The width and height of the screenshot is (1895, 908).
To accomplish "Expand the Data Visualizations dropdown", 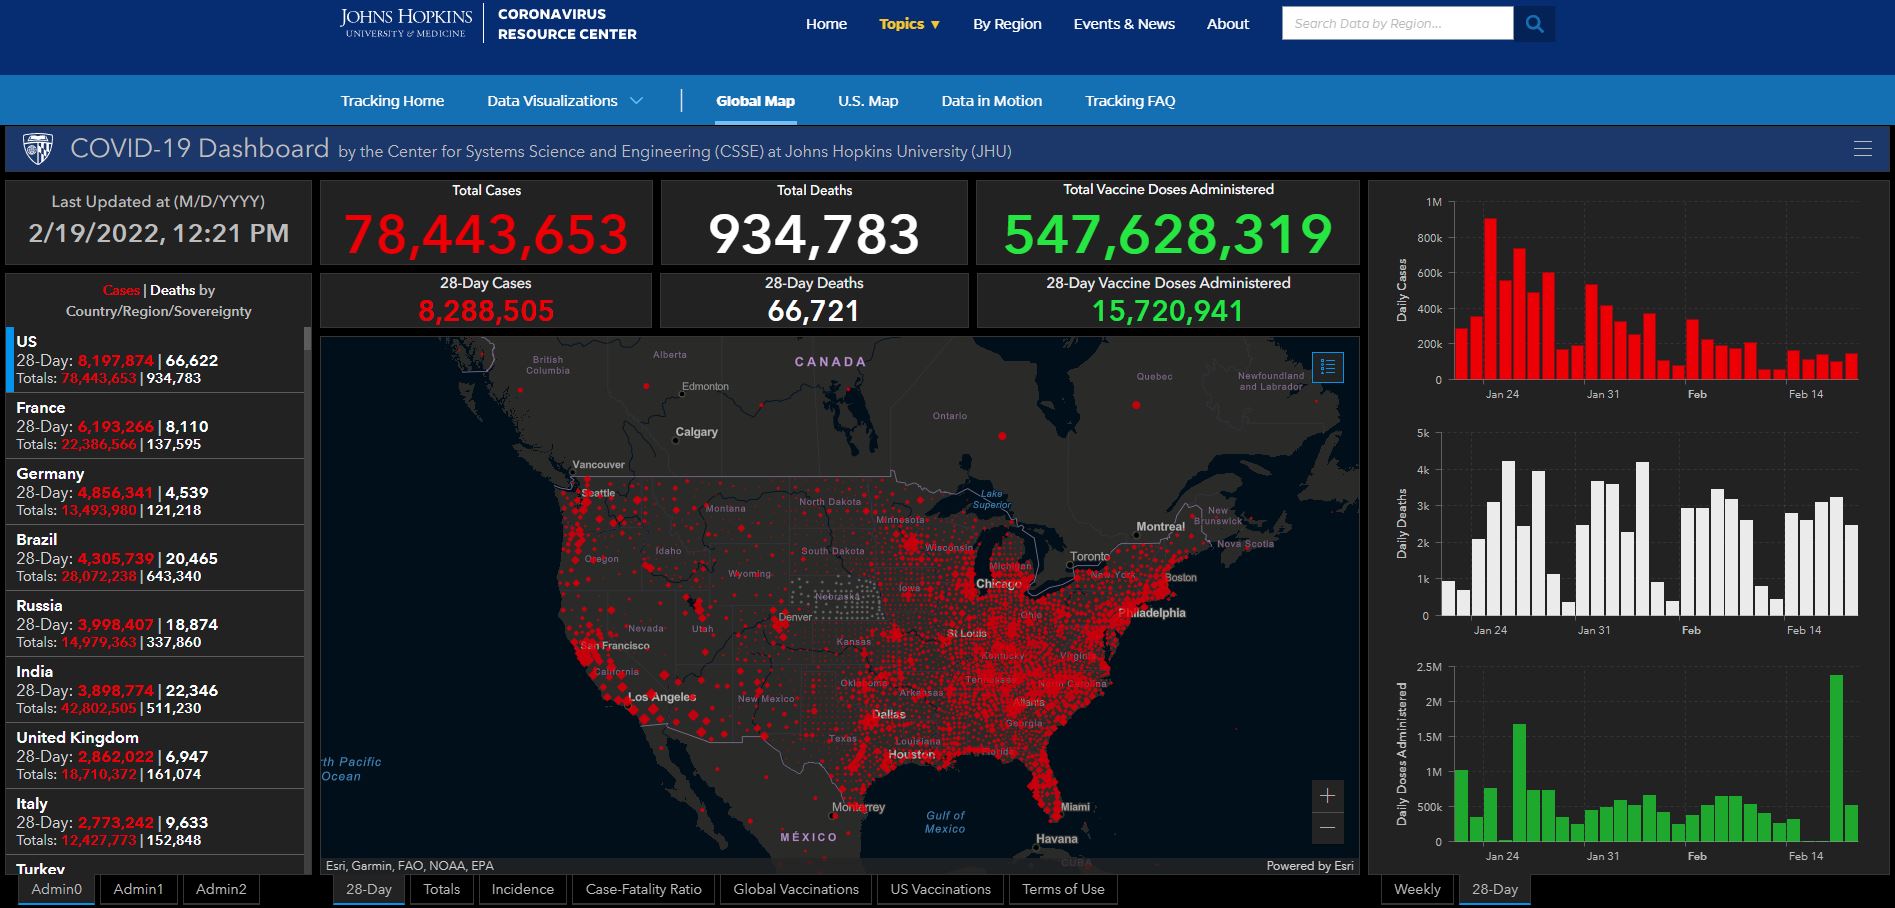I will pos(564,101).
